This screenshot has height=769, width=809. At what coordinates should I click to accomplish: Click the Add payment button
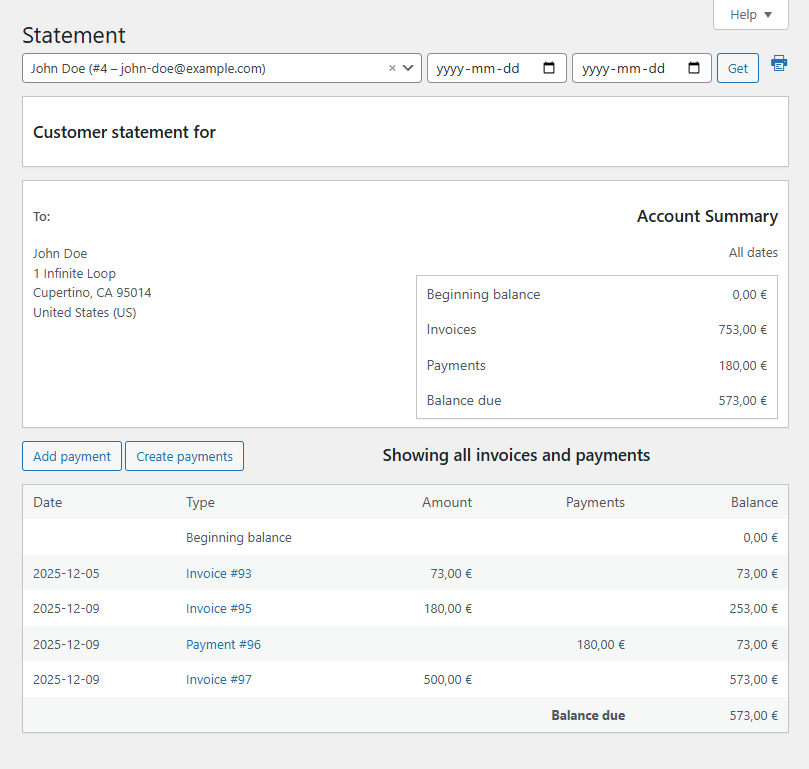click(x=71, y=455)
